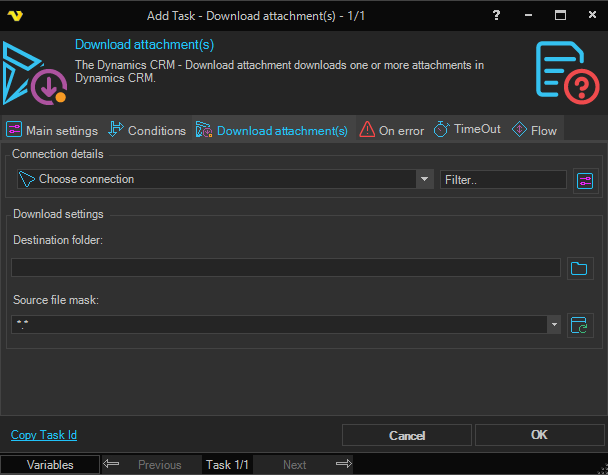Switch to the Main settings tab
Viewport: 608px width, 475px height.
click(x=52, y=130)
